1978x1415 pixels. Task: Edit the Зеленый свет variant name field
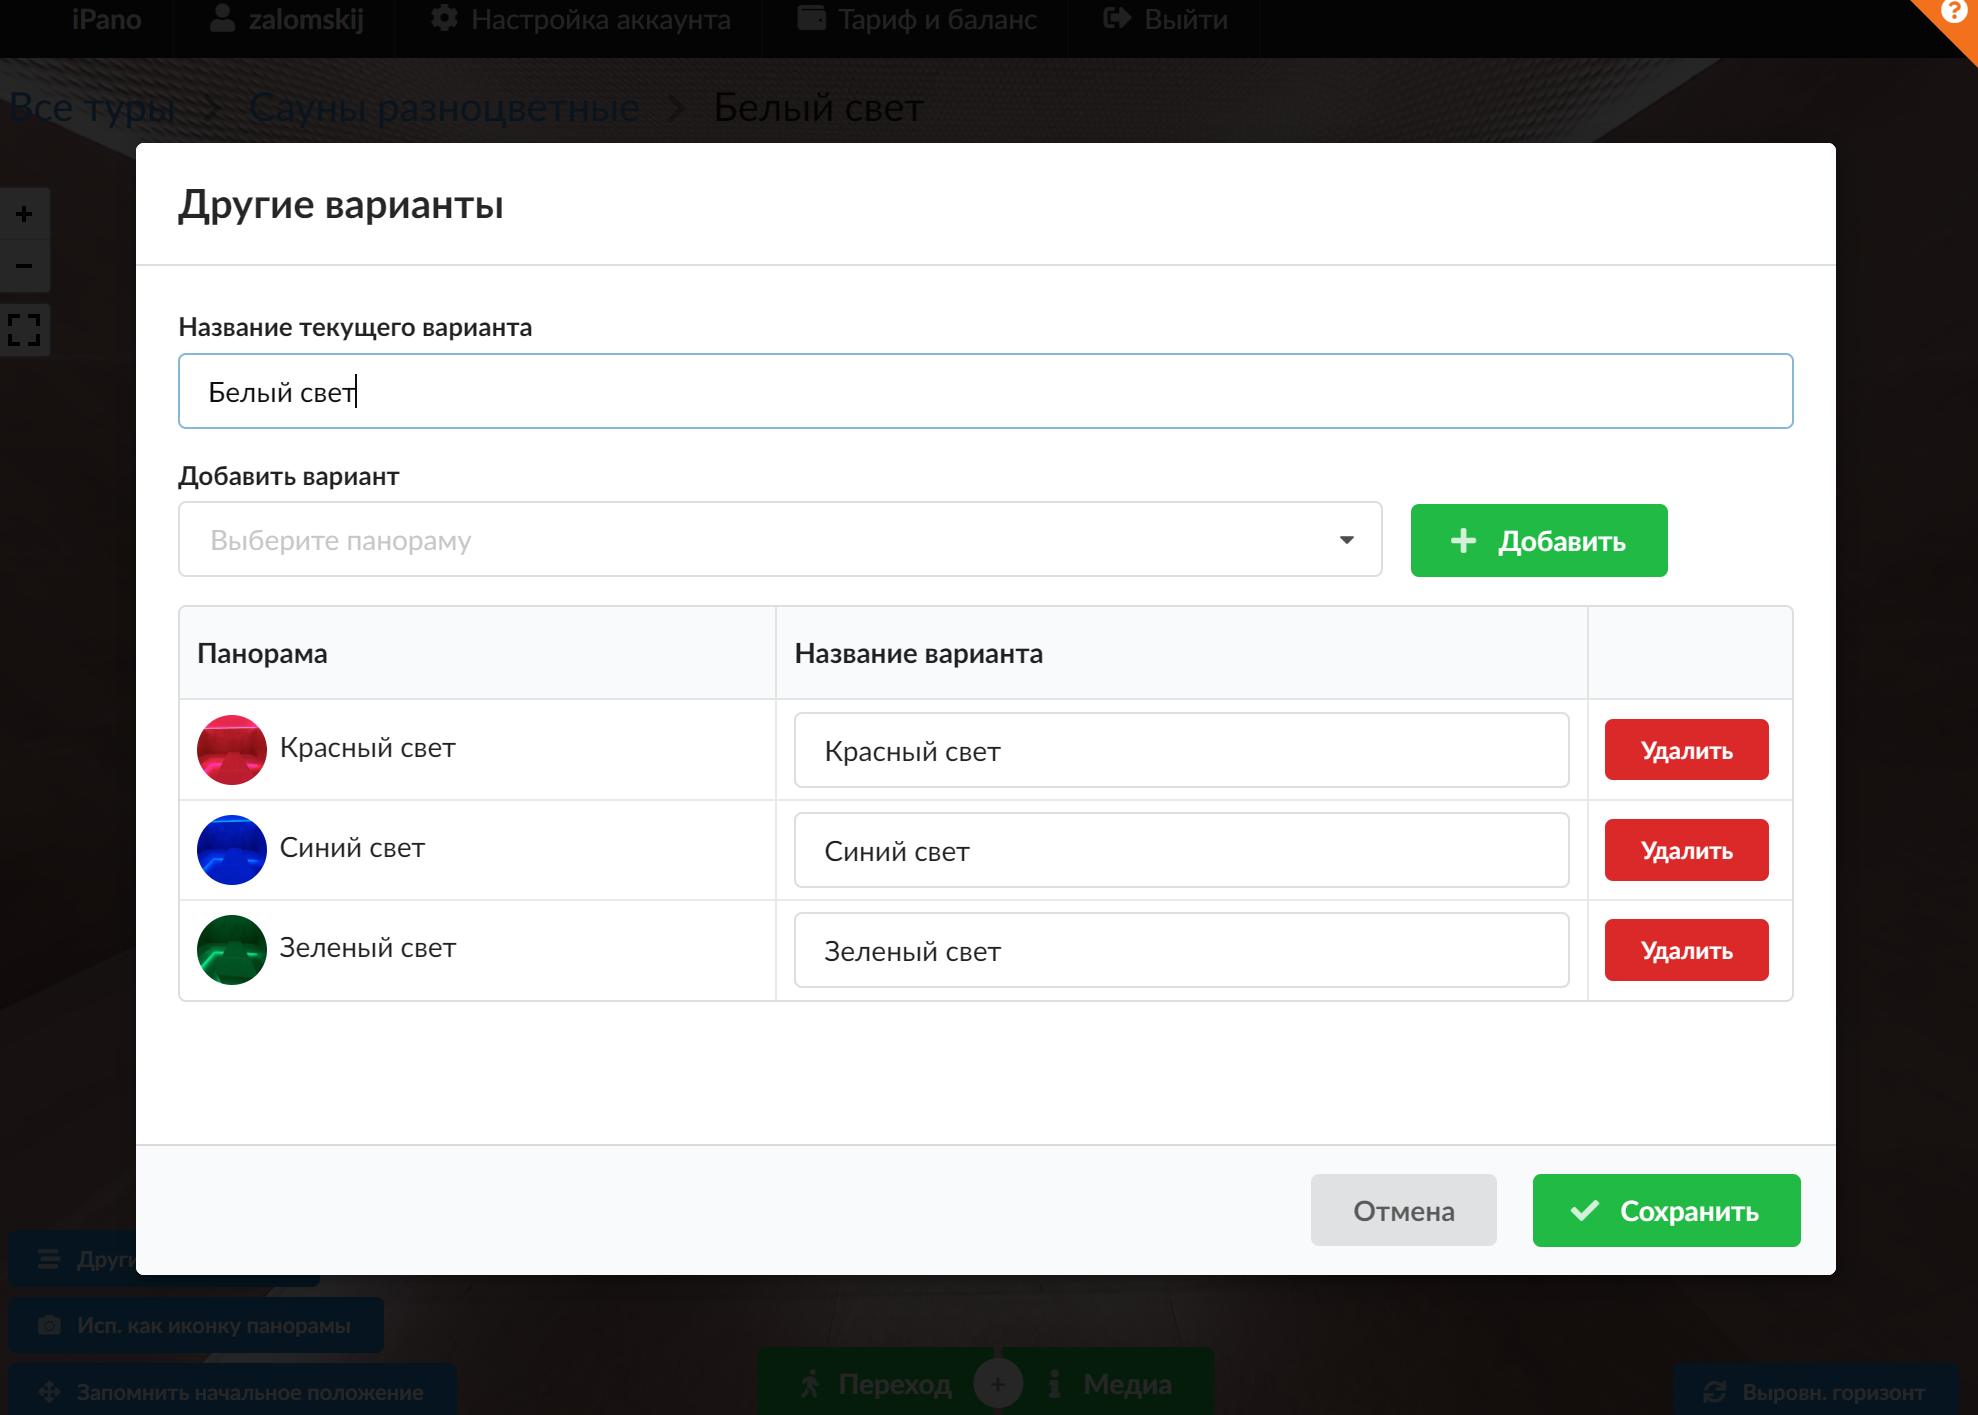(1181, 950)
